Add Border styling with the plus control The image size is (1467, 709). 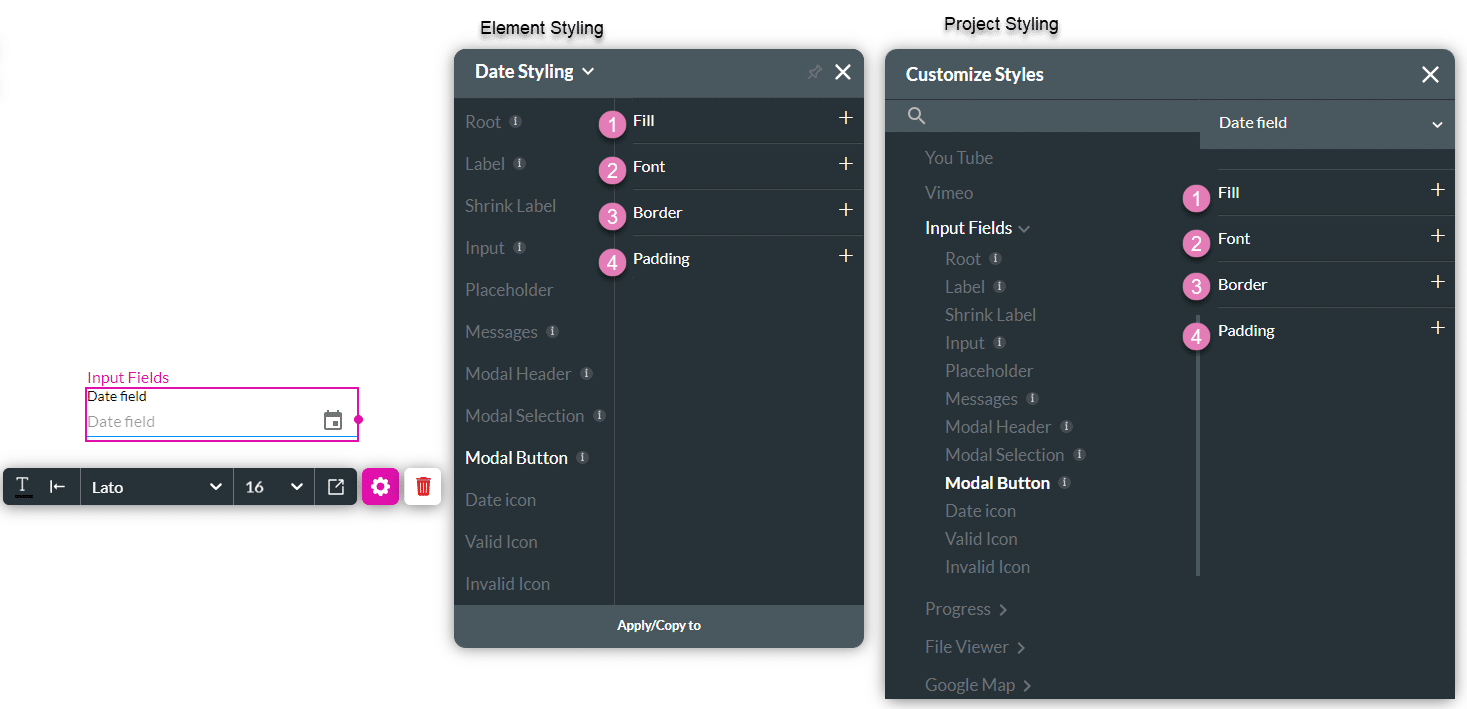(845, 212)
